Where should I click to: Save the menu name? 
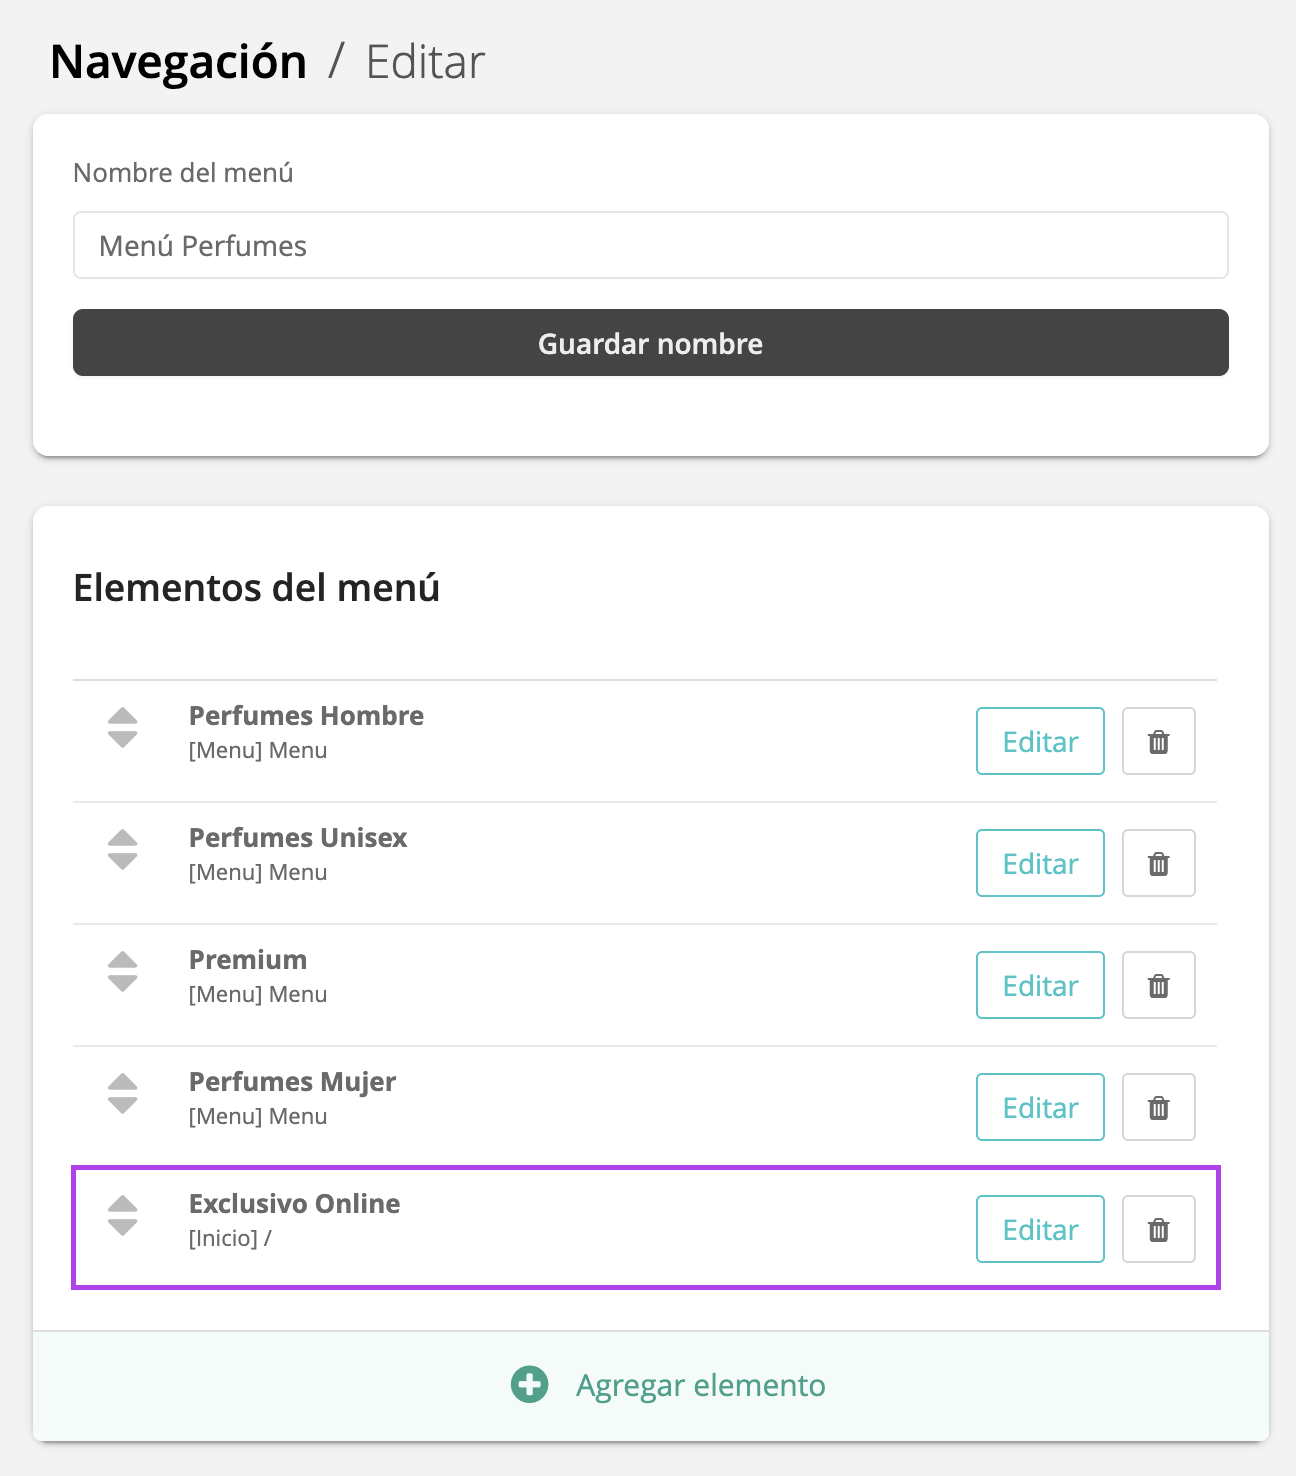[x=650, y=343]
